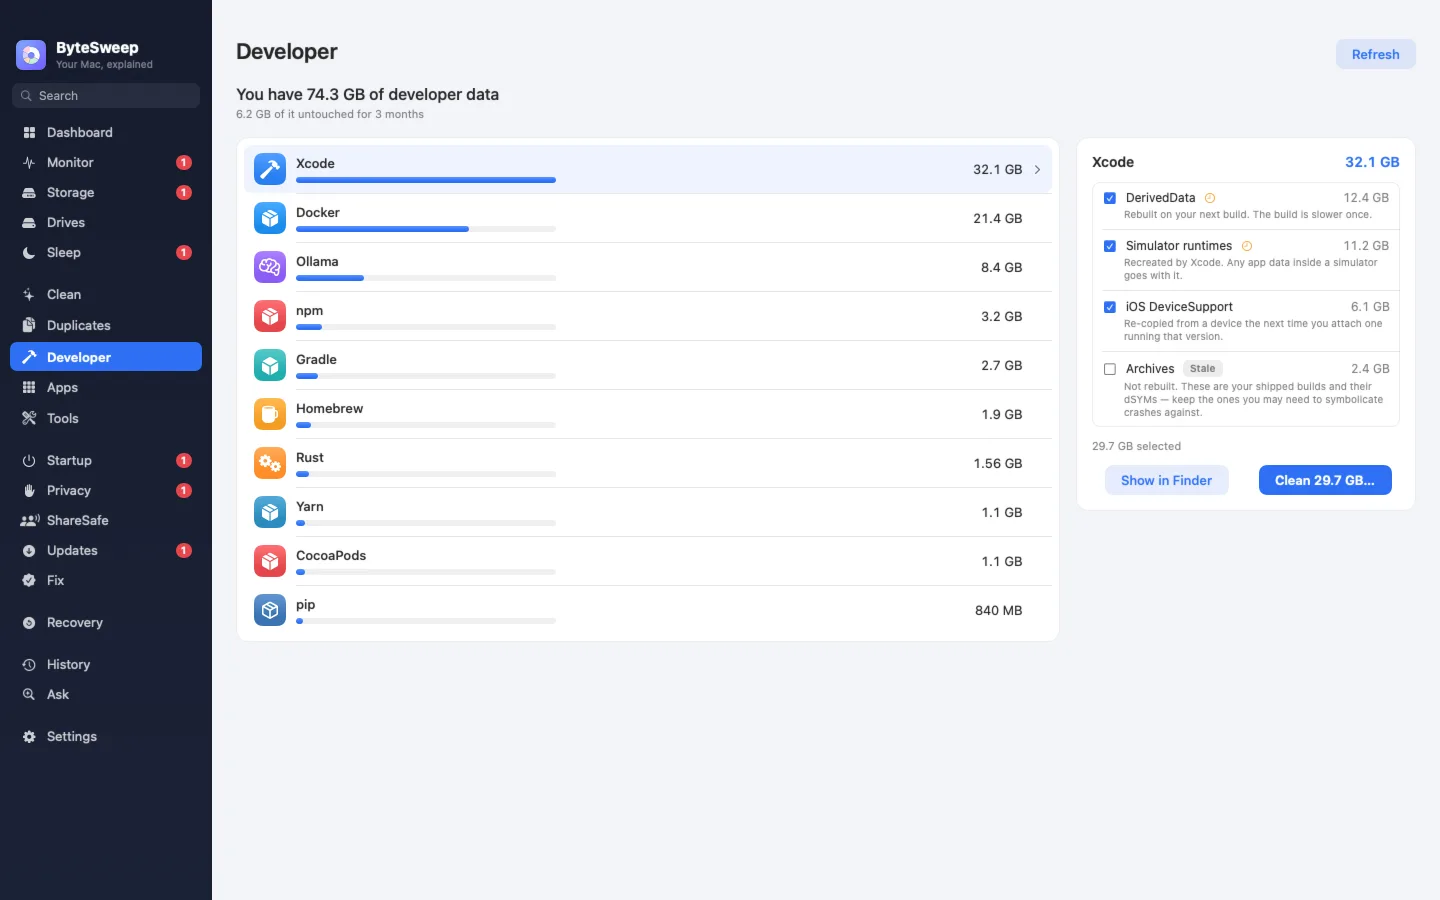Screen dimensions: 1440x900
Task: Click the Stale tag on Archives
Action: [x=1203, y=369]
